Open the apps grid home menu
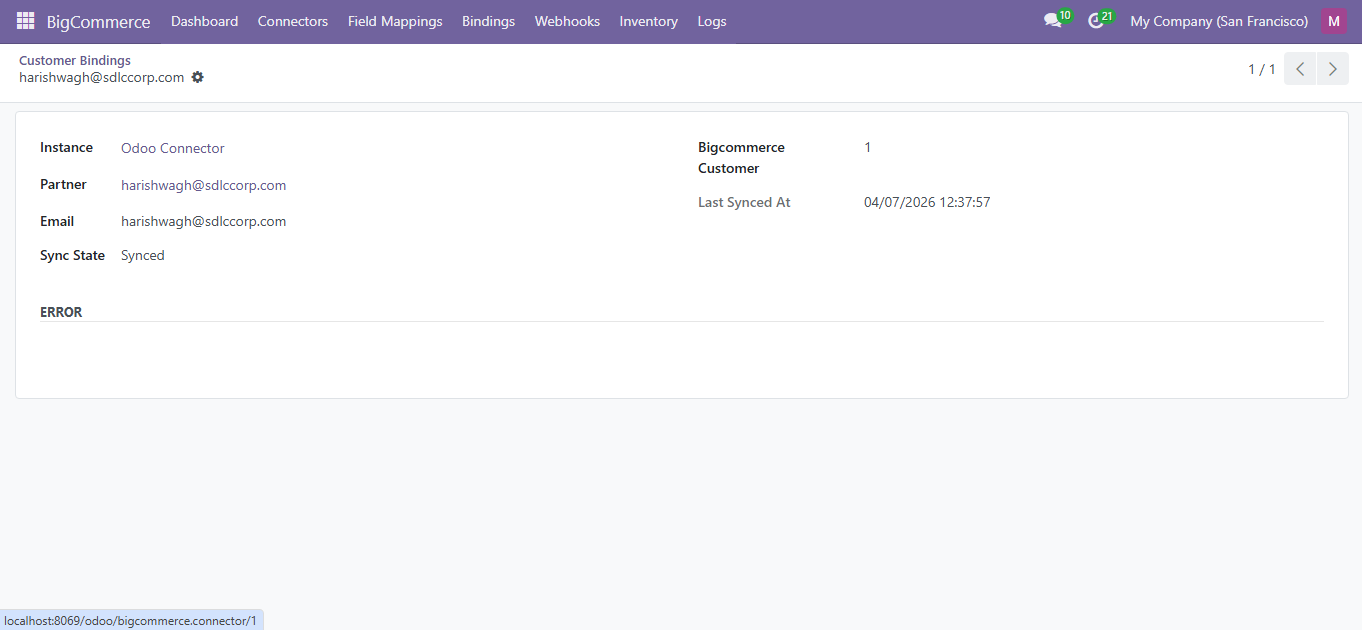This screenshot has height=630, width=1362. [x=25, y=21]
